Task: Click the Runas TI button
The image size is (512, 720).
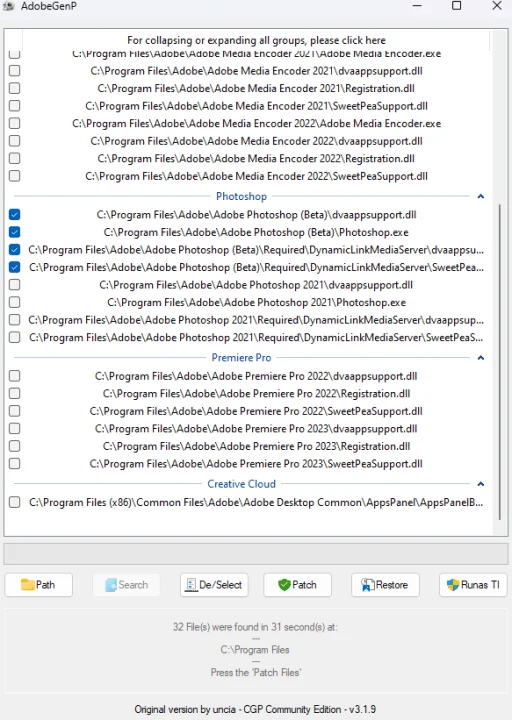Action: 473,585
